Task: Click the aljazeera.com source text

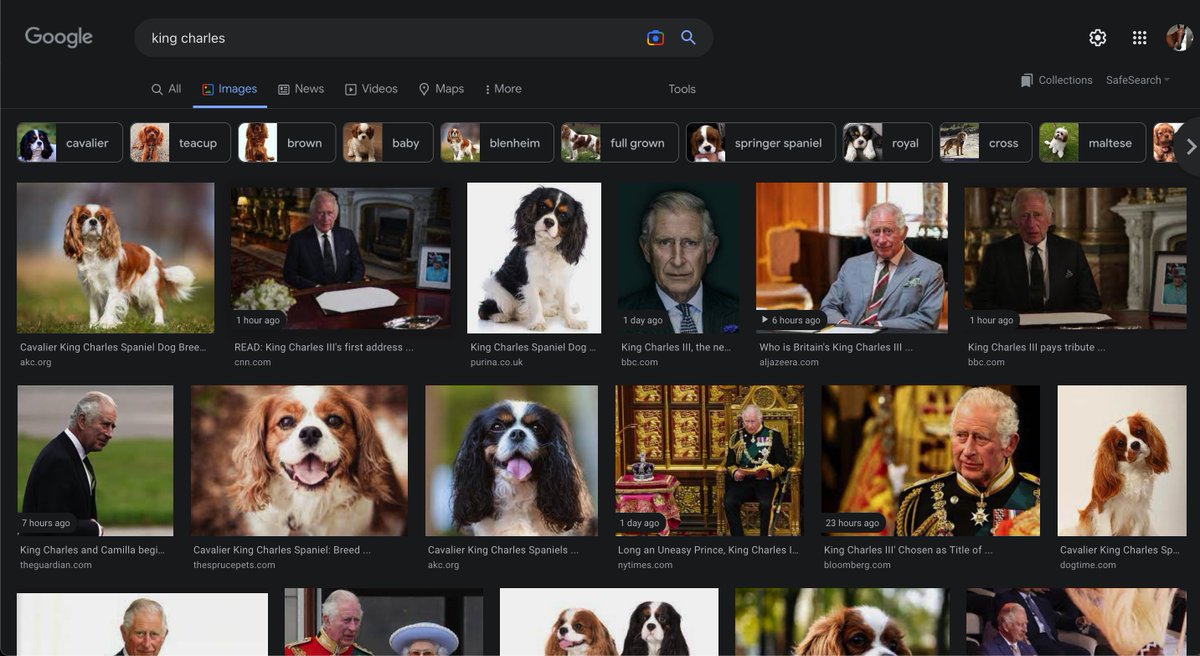Action: [789, 362]
